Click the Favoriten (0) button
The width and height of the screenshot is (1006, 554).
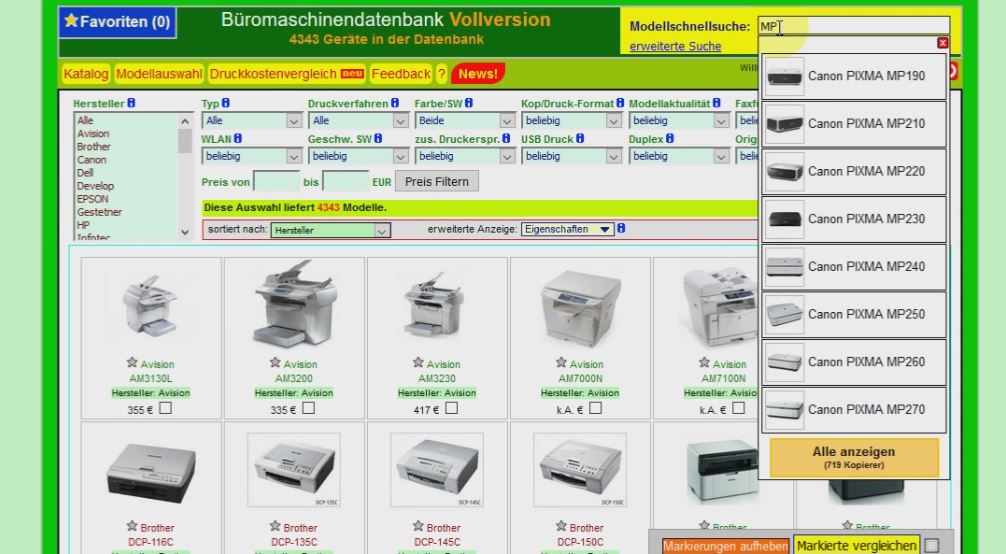(117, 22)
